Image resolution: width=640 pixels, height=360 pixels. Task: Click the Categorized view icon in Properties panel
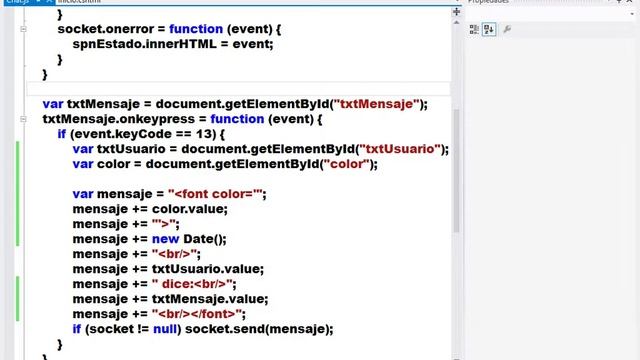(x=474, y=29)
